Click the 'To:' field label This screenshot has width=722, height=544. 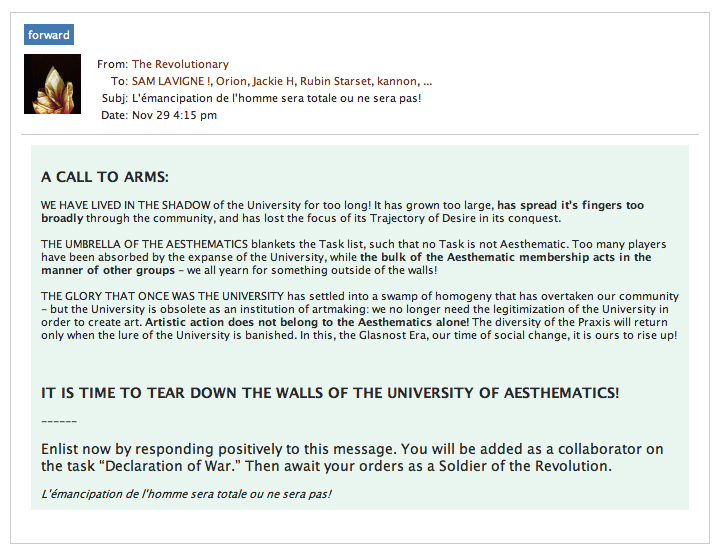119,81
